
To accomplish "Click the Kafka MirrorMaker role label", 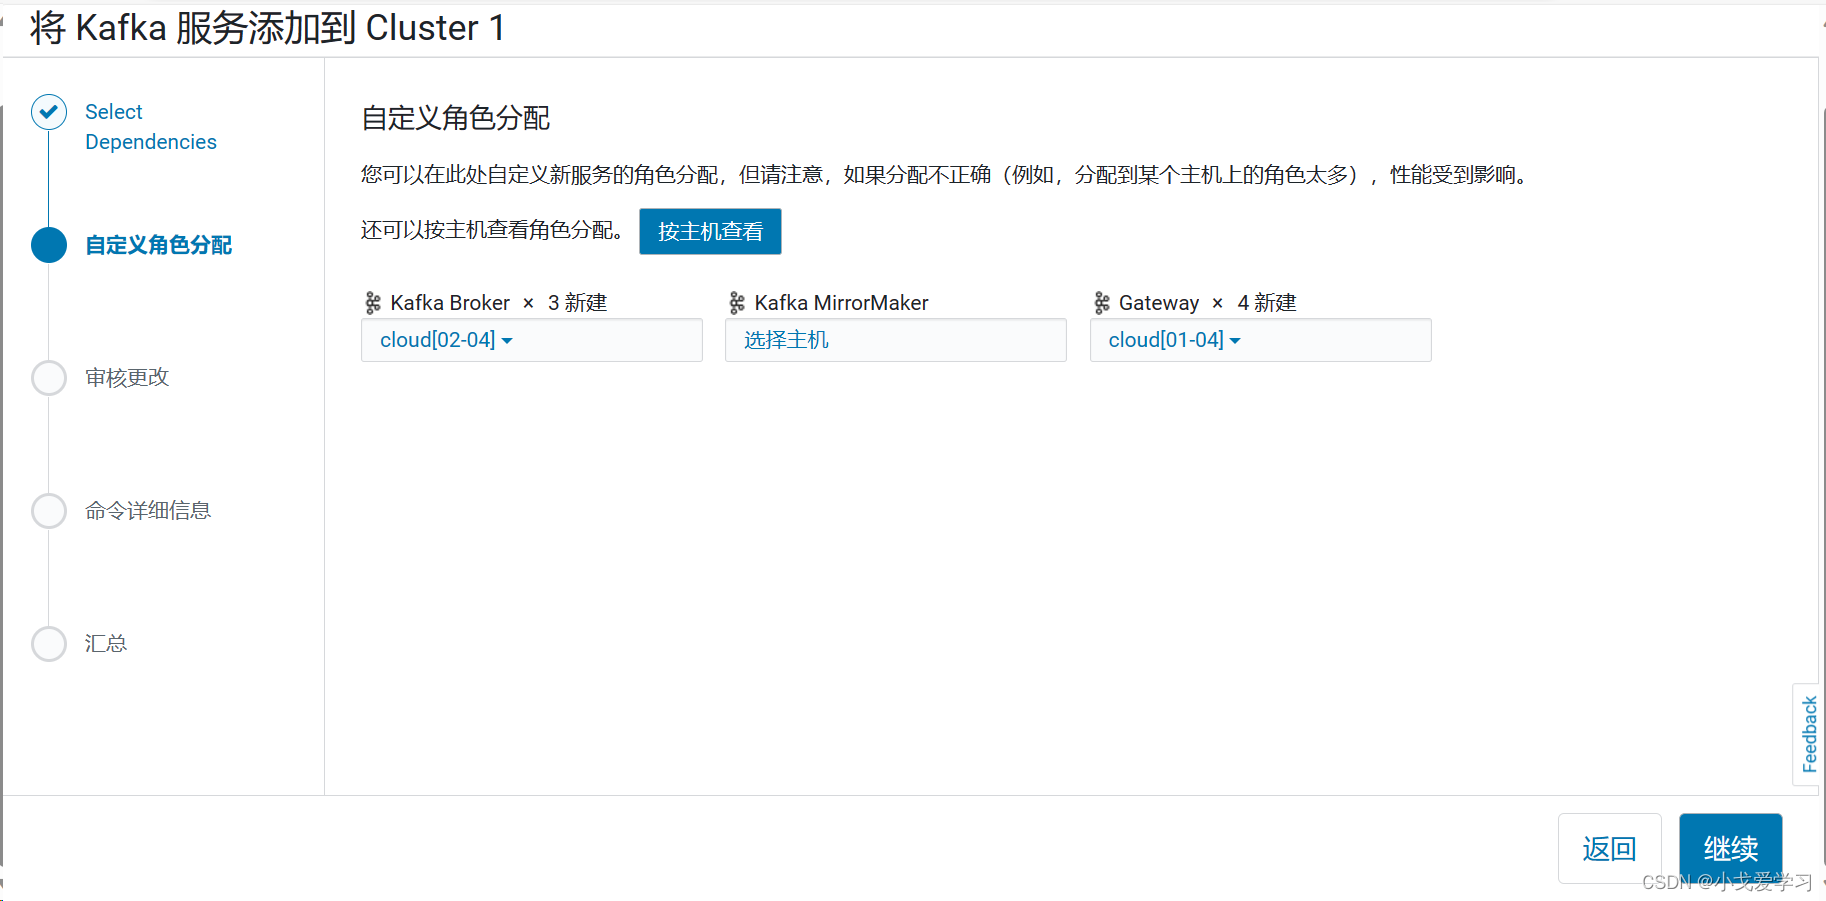I will pyautogui.click(x=841, y=303).
